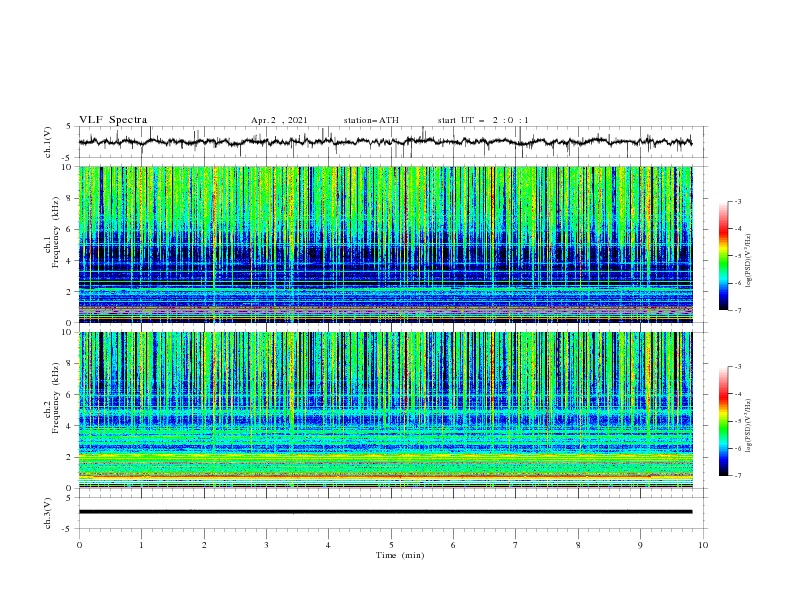Screen dimensions: 792x612
Task: Click the "7" tick on the Time axis
Action: (516, 545)
